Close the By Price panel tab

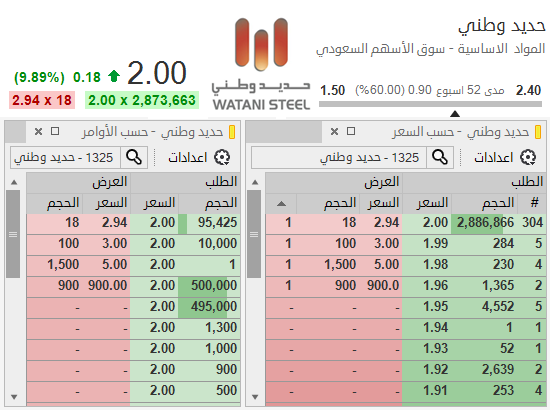click(x=335, y=132)
